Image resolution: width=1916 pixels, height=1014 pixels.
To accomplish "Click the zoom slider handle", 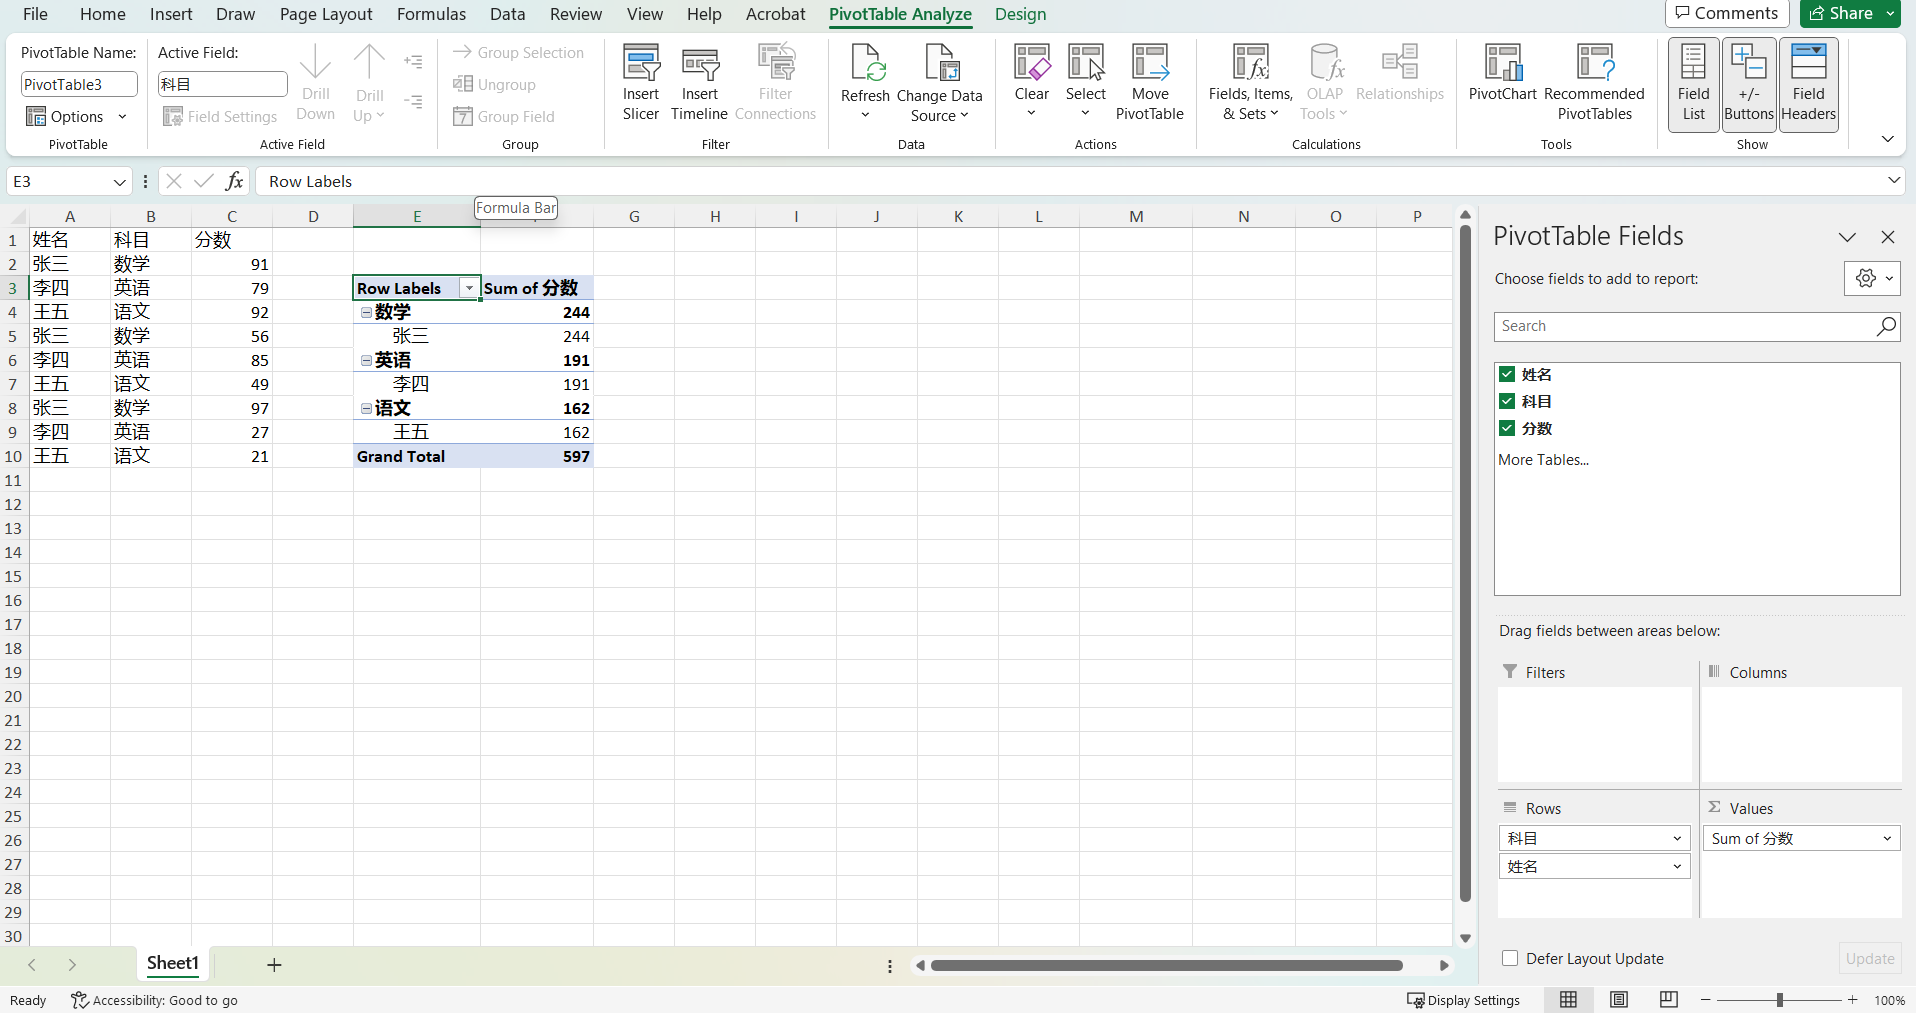I will (1780, 1000).
